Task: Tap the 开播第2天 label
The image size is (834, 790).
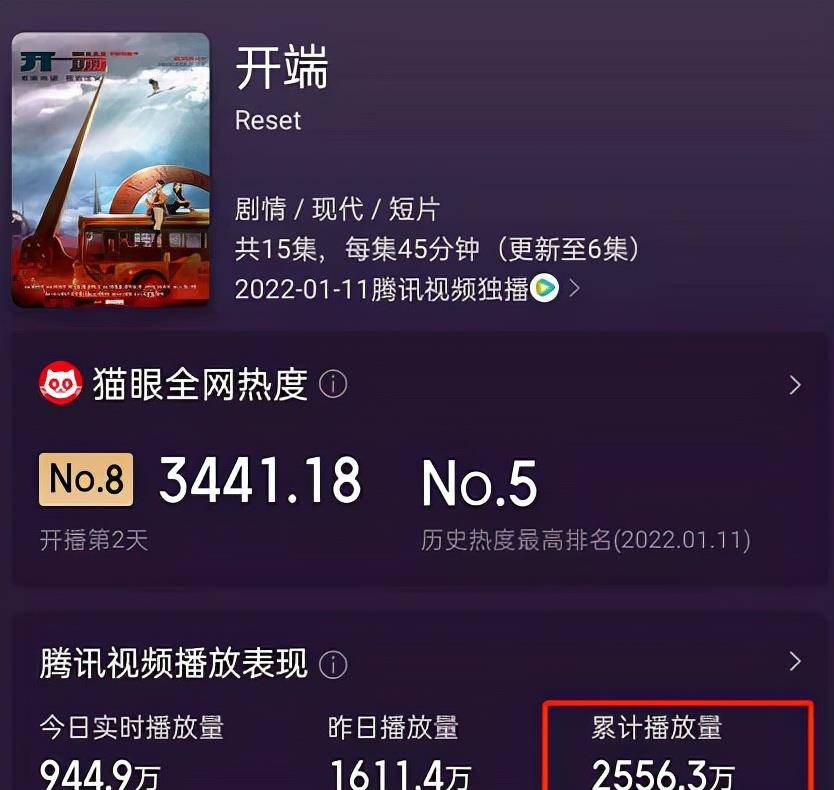Action: [94, 540]
